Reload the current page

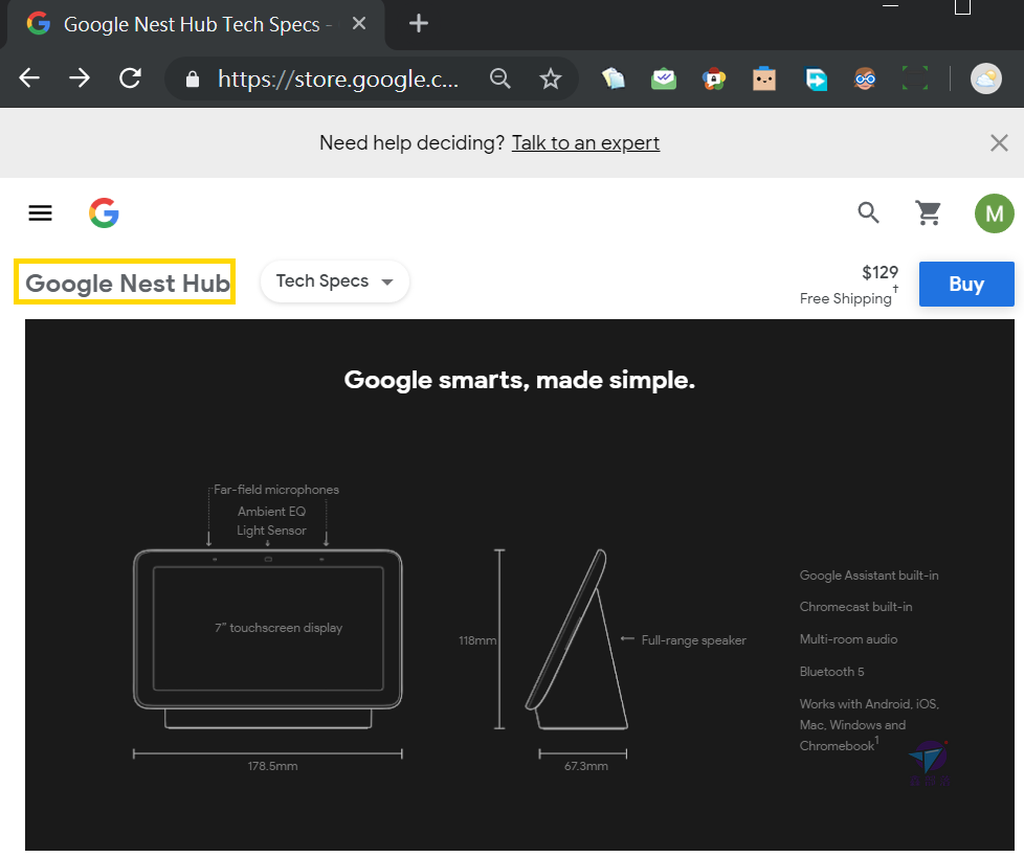[x=130, y=78]
